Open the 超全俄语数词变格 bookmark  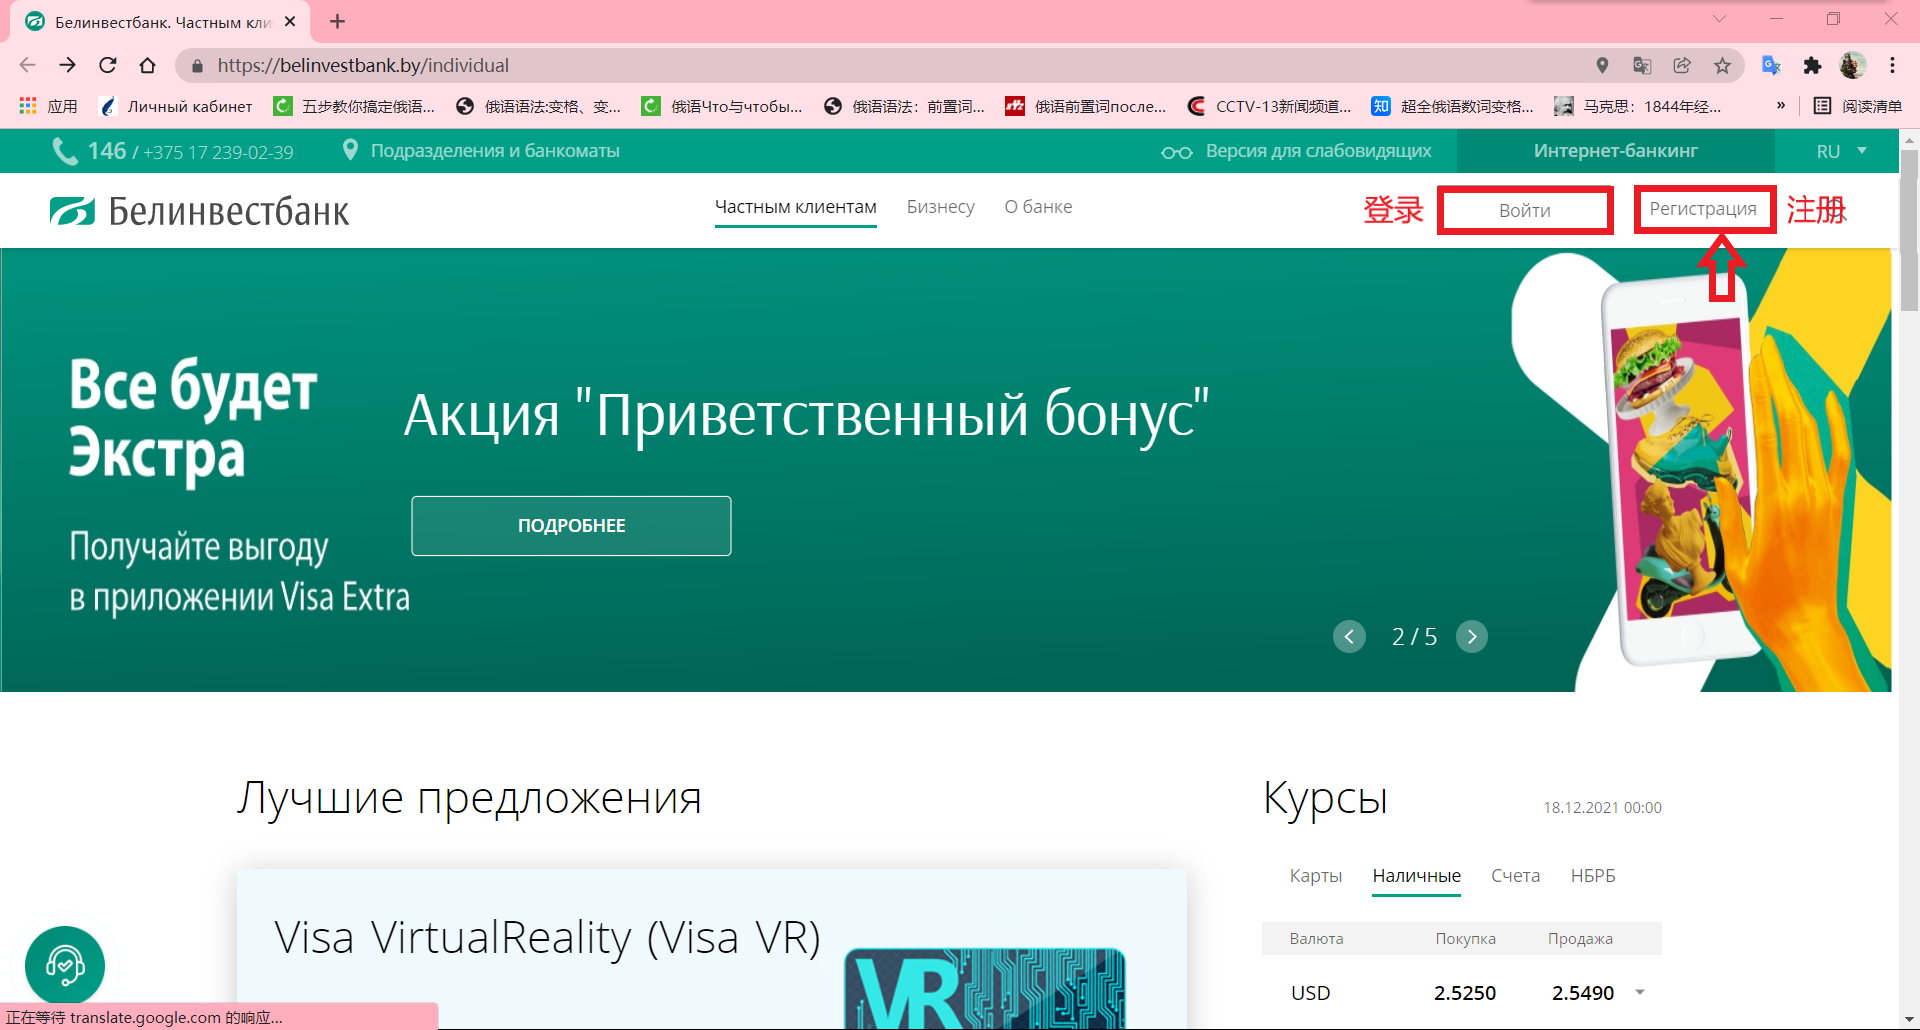(x=1453, y=106)
